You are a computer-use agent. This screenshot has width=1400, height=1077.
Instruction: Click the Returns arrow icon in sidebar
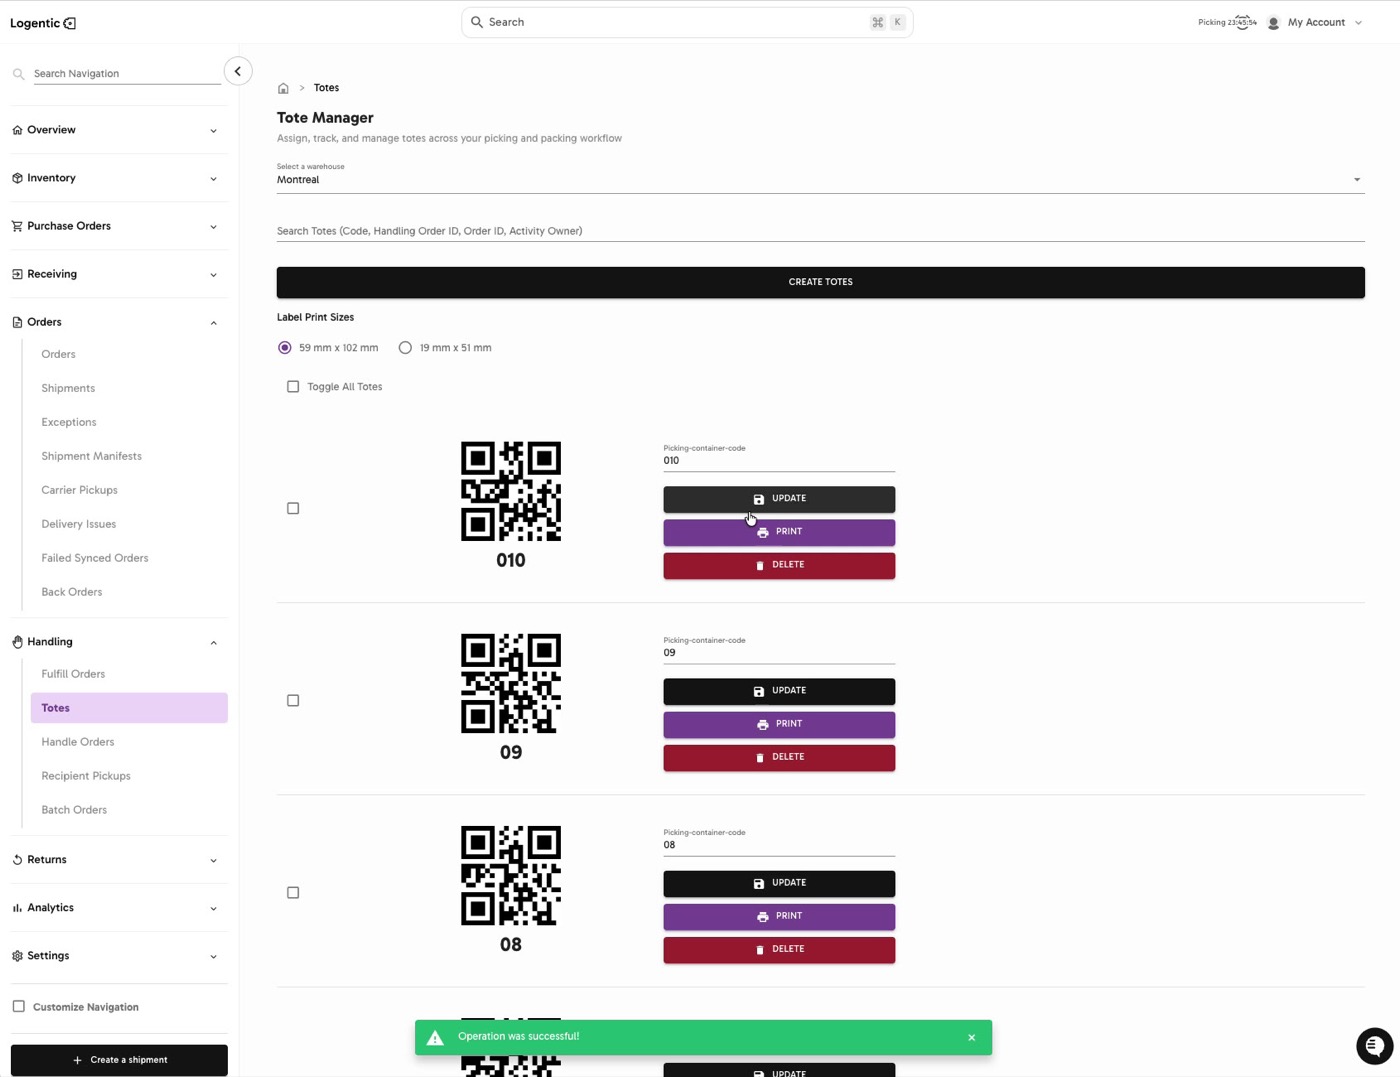pos(17,860)
